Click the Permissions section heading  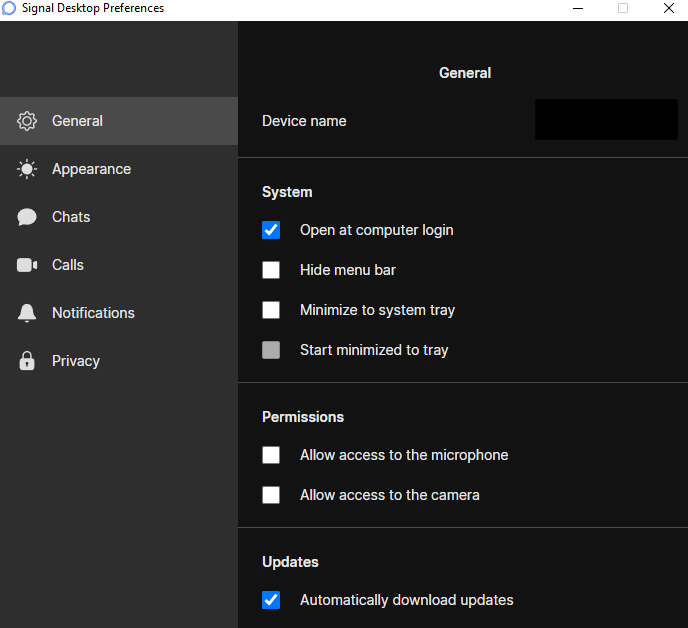click(x=303, y=417)
